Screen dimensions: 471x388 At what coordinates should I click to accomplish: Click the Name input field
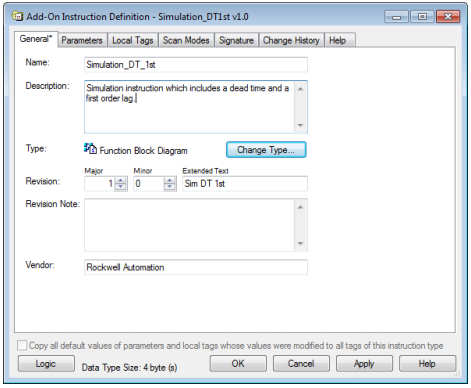(x=196, y=65)
